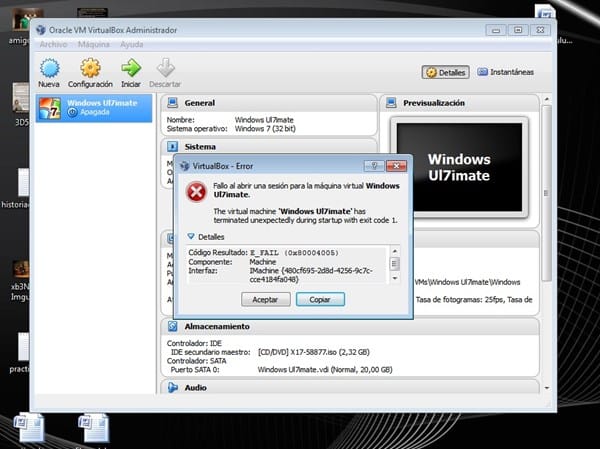Click the Audio section icon

[x=173, y=387]
